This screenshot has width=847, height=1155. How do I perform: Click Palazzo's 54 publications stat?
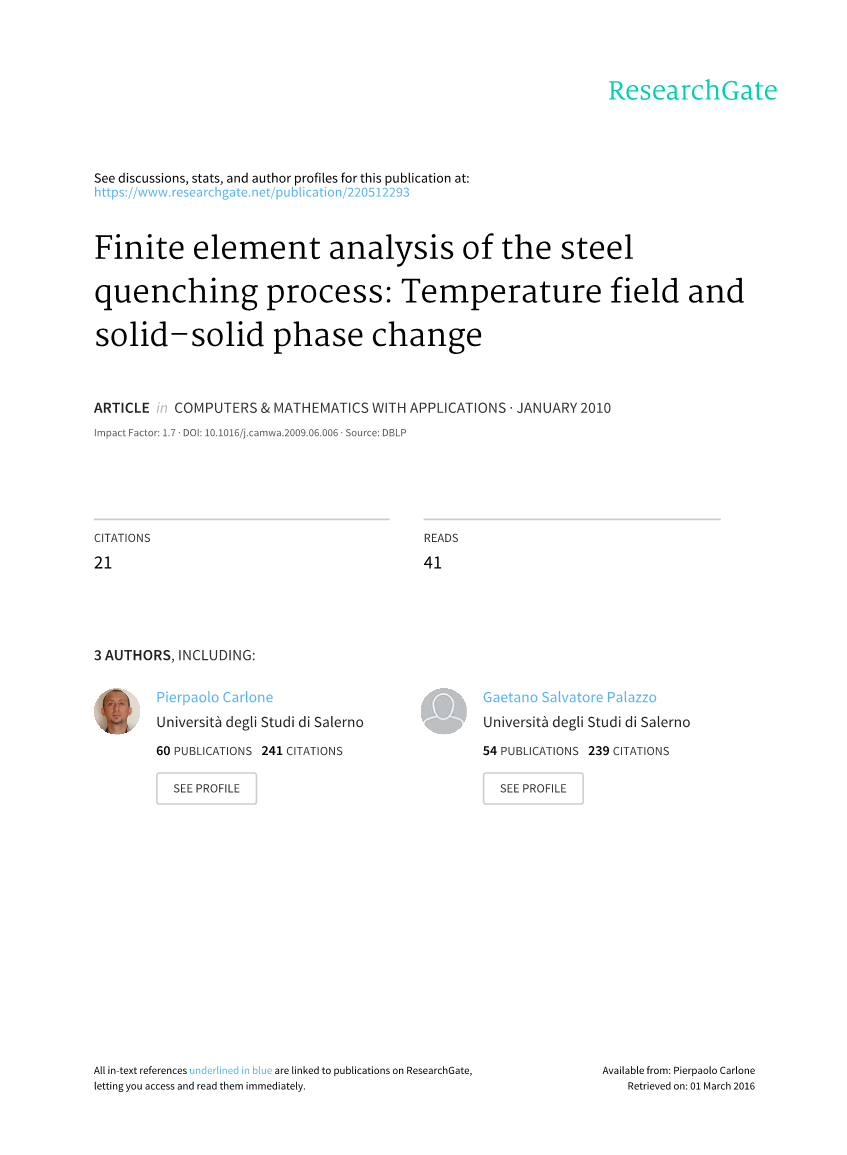click(530, 751)
